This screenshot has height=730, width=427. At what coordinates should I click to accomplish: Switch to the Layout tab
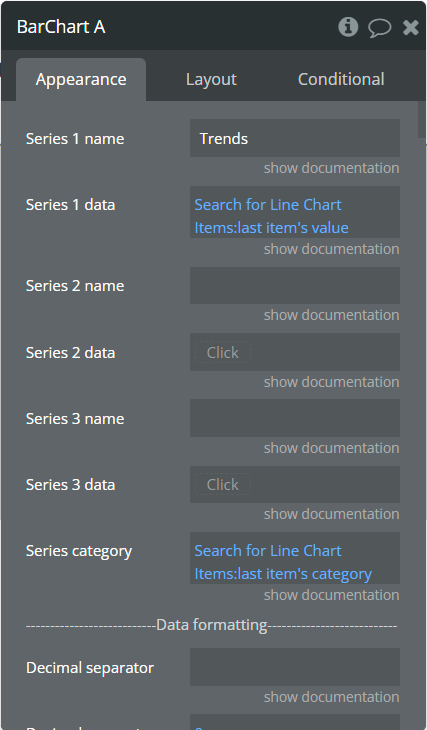(x=211, y=79)
